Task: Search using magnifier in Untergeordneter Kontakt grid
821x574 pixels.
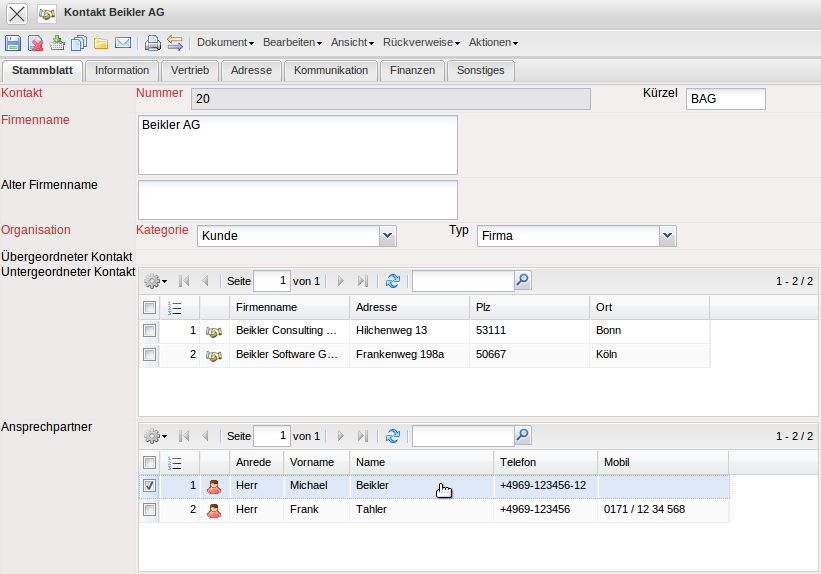Action: [x=522, y=281]
